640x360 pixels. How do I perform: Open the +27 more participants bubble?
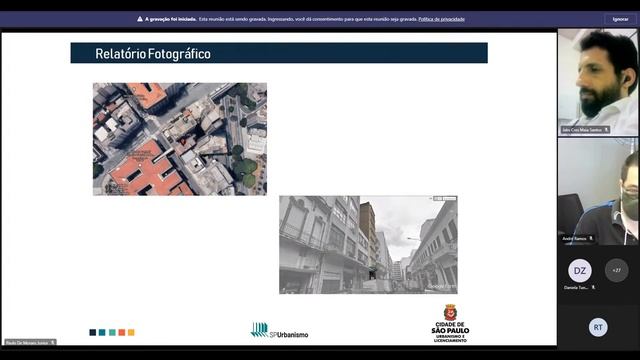[616, 270]
